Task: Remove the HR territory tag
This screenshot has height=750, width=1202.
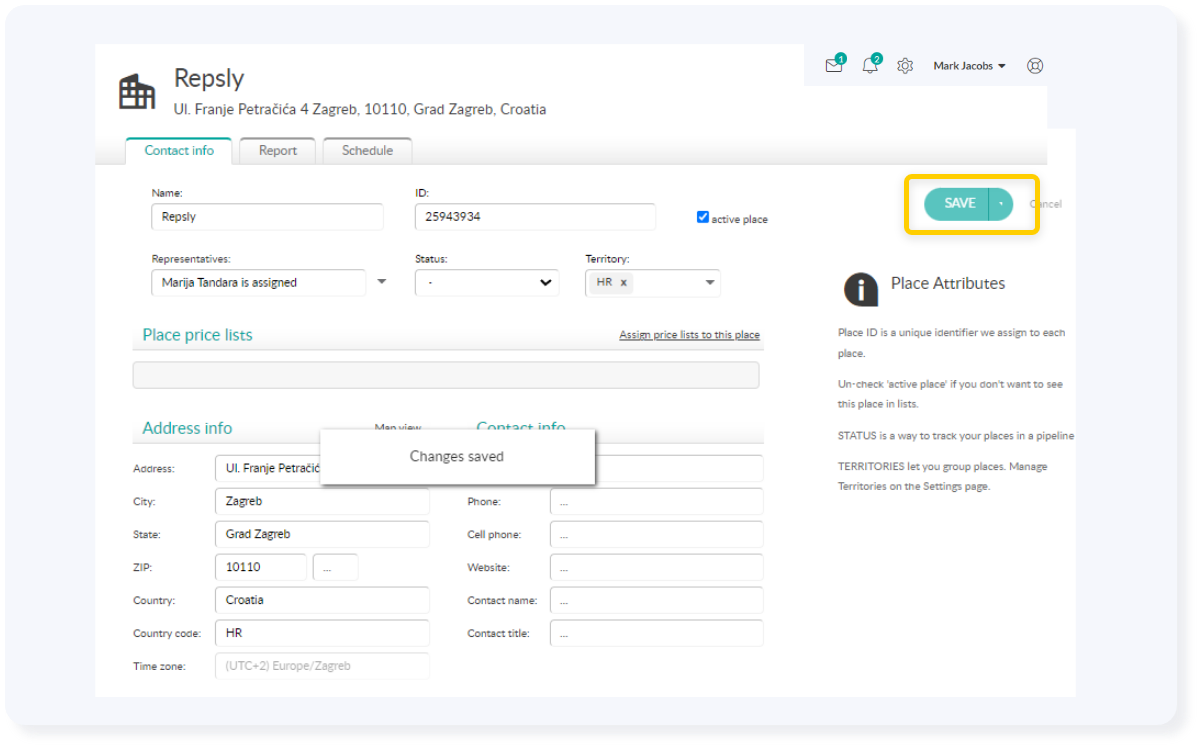Action: coord(624,283)
